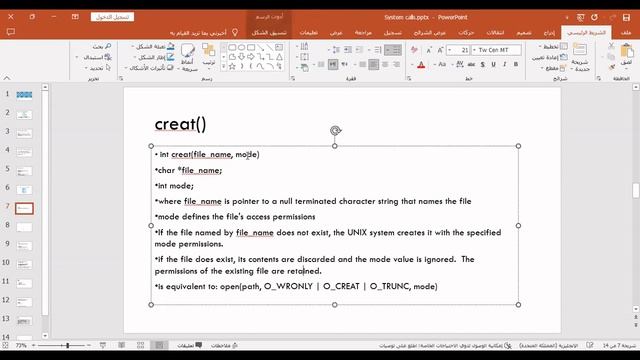Open comments pane speech bubble icon
The width and height of the screenshot is (640, 360).
click(11, 32)
